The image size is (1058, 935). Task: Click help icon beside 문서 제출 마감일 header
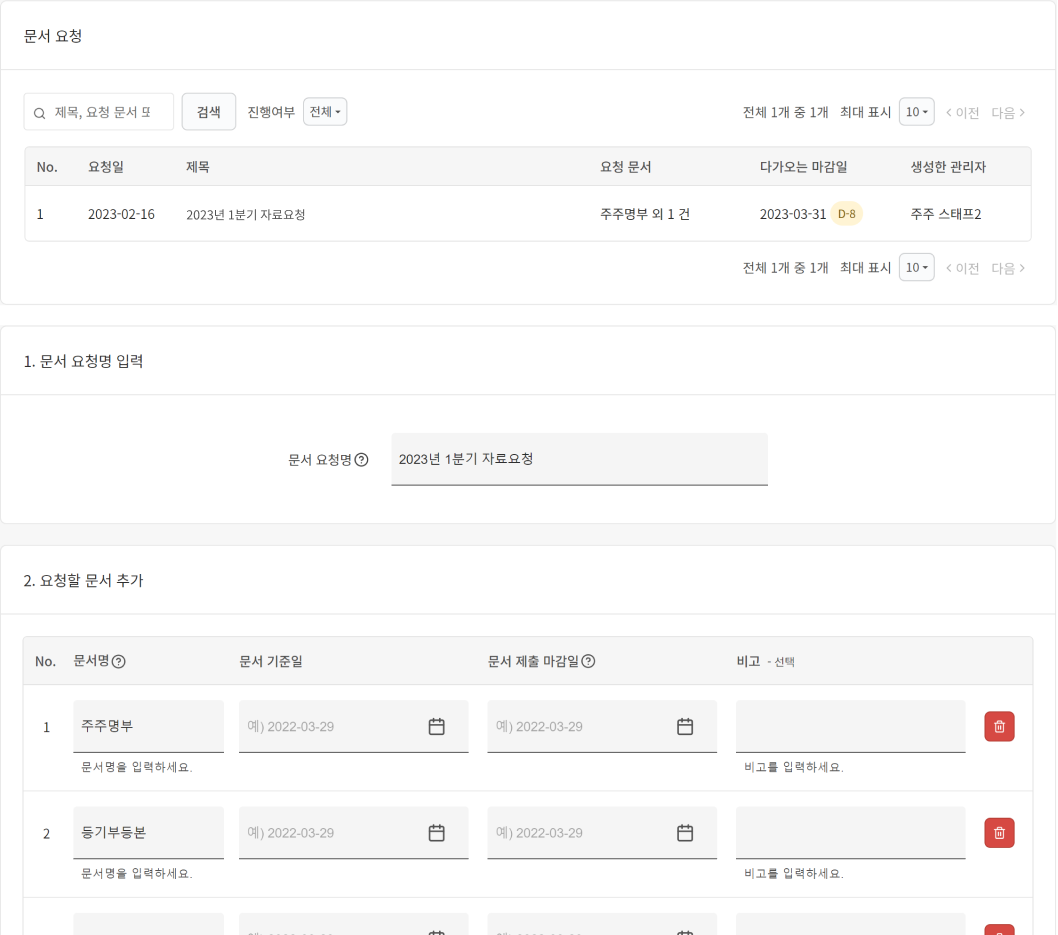click(588, 661)
